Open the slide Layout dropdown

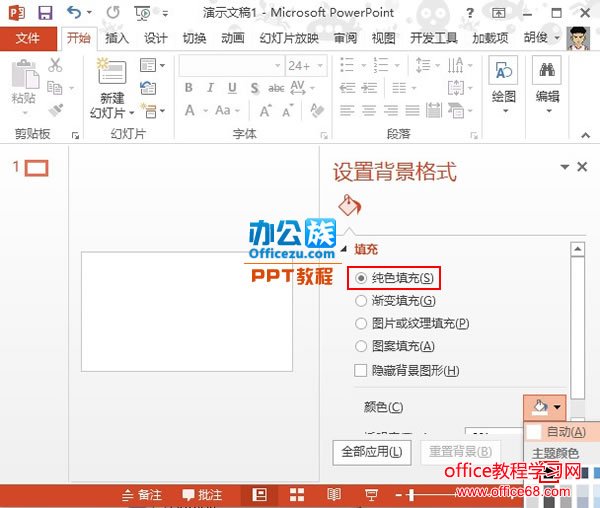coord(152,65)
